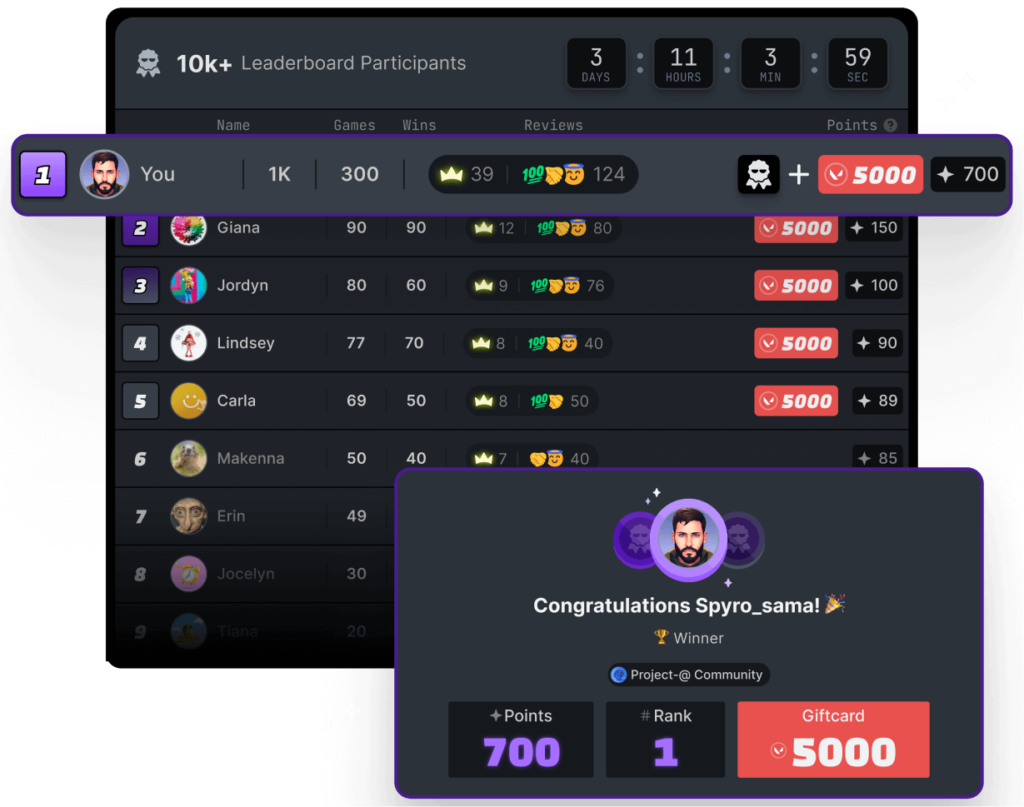Open the Project-@ Community tag
1024x807 pixels.
click(x=689, y=674)
